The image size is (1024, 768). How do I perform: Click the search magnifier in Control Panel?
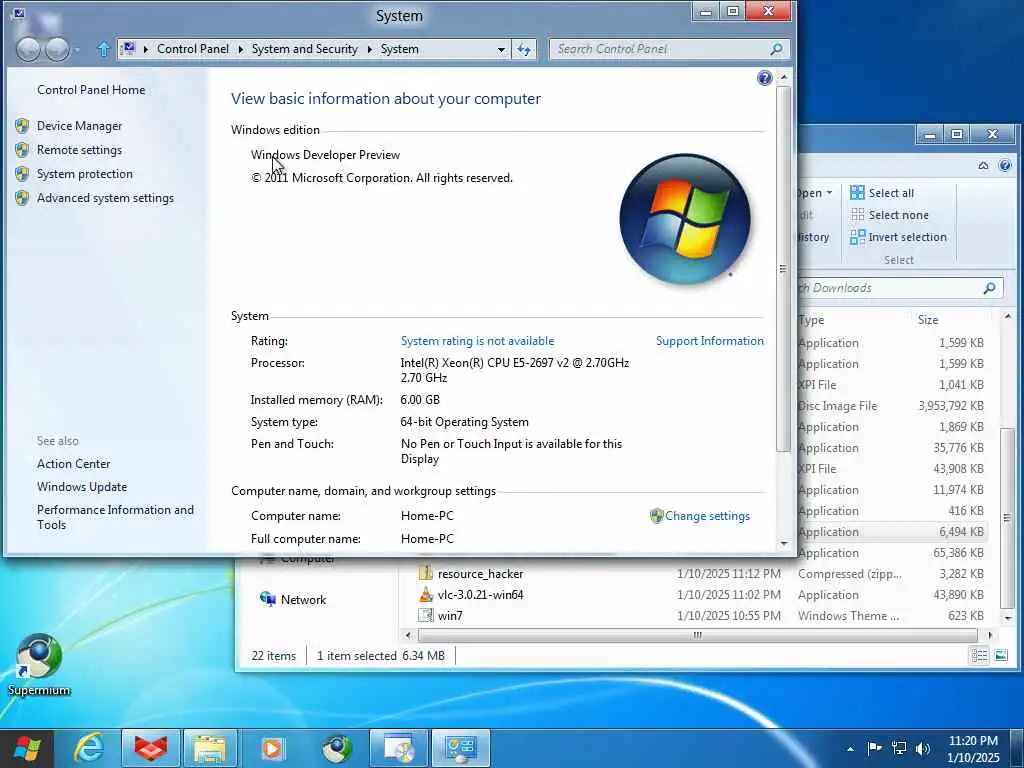(x=776, y=49)
